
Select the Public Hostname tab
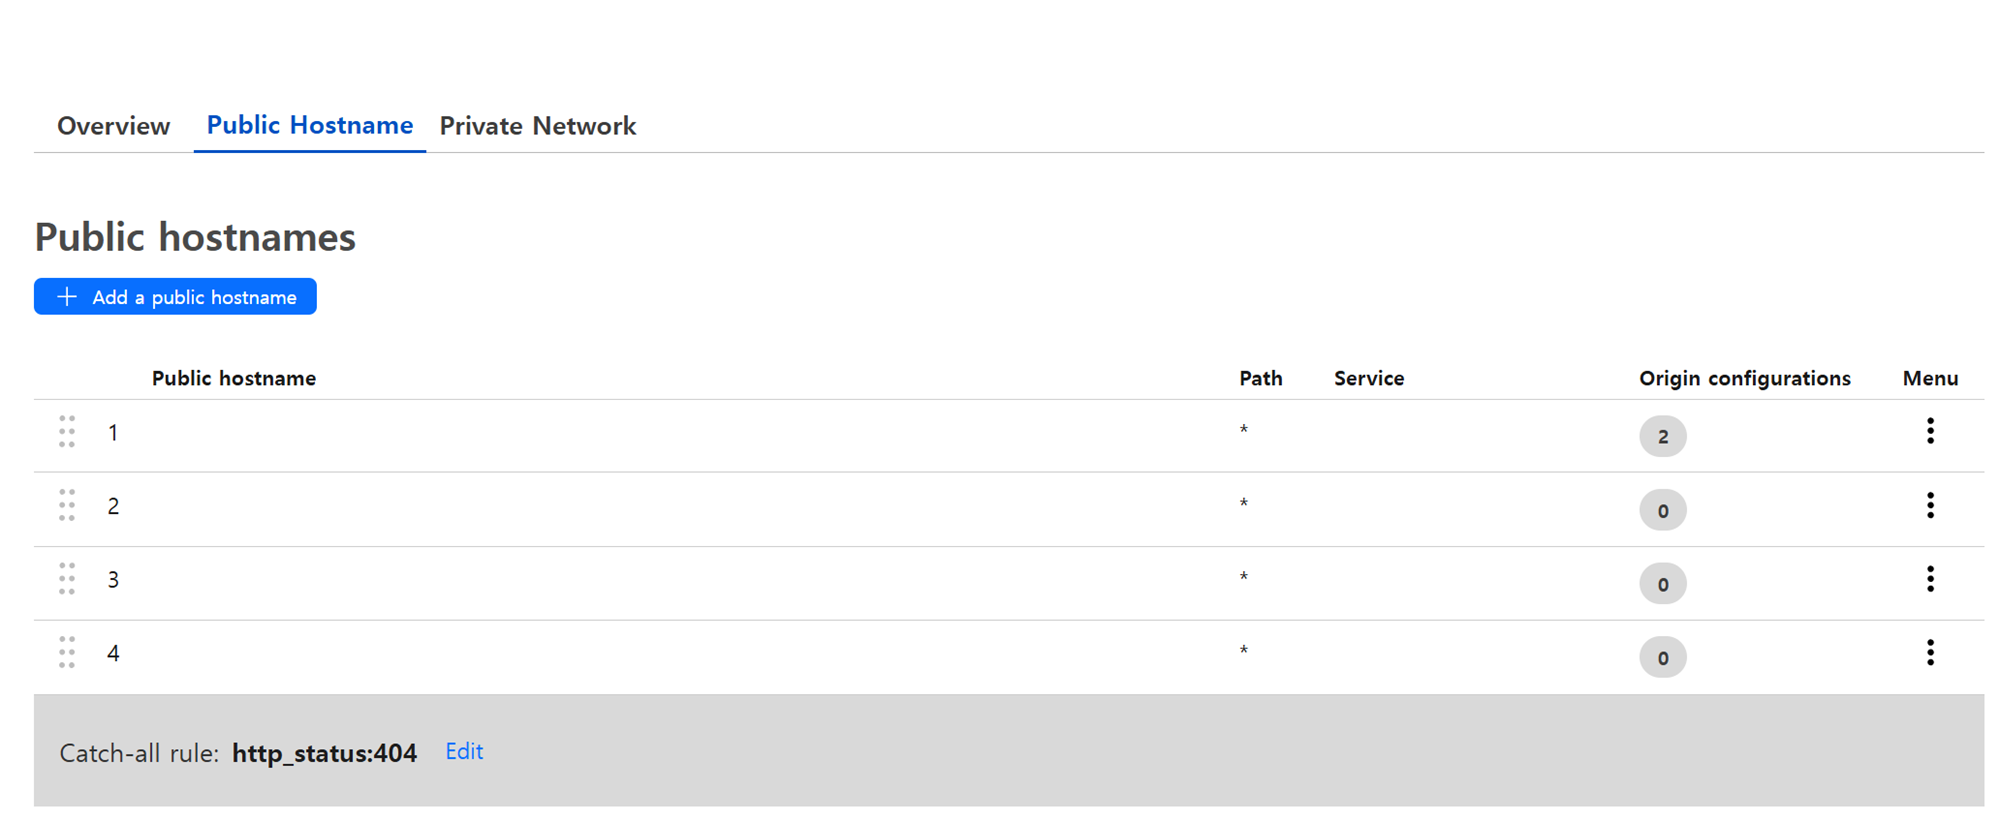[x=310, y=125]
